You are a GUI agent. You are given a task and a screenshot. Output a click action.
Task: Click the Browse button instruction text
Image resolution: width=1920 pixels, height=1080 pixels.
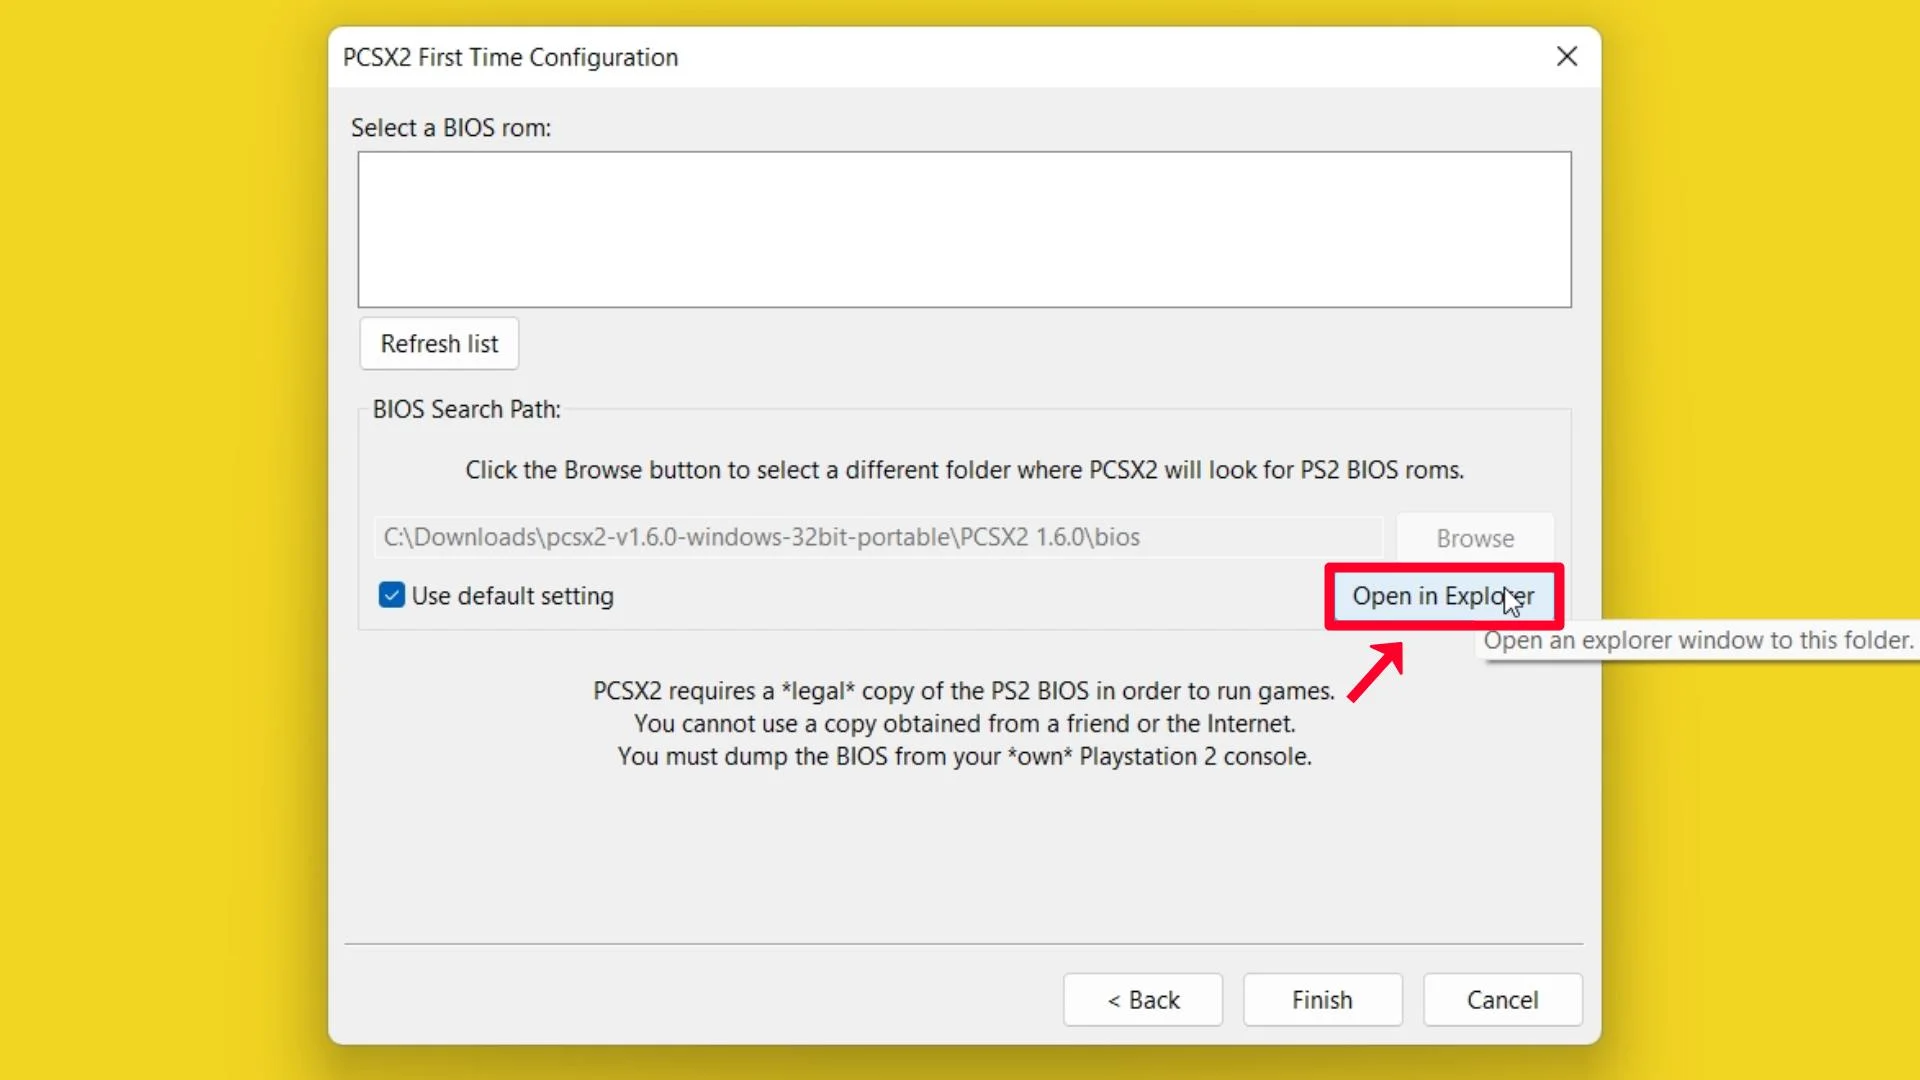964,470
